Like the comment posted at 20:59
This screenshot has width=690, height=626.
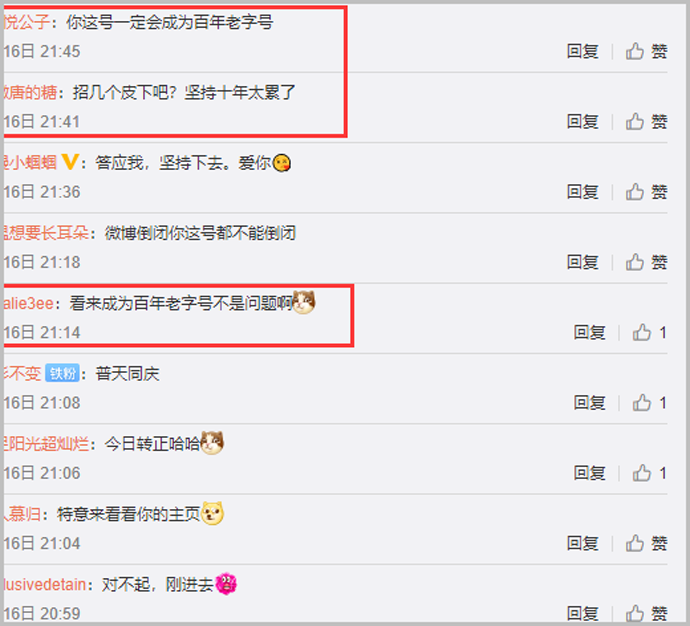(646, 613)
